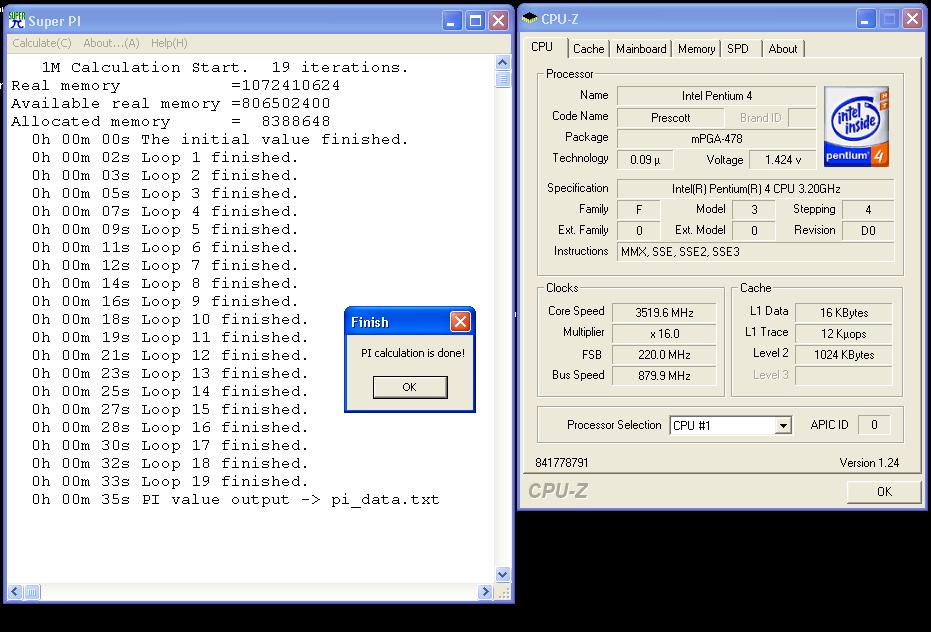Expand the Processor Selection CPU #1 dropdown
The width and height of the screenshot is (931, 632).
tap(783, 425)
